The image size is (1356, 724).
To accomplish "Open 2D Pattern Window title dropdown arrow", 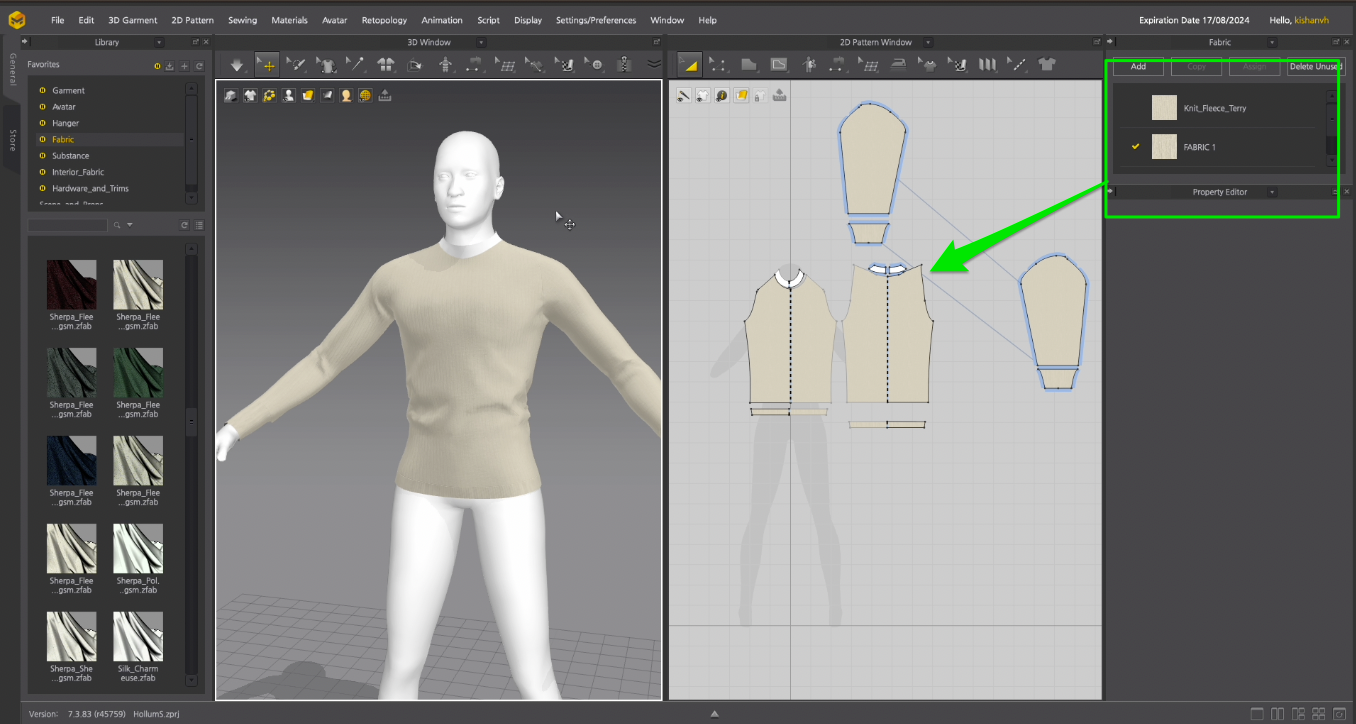I will point(930,42).
